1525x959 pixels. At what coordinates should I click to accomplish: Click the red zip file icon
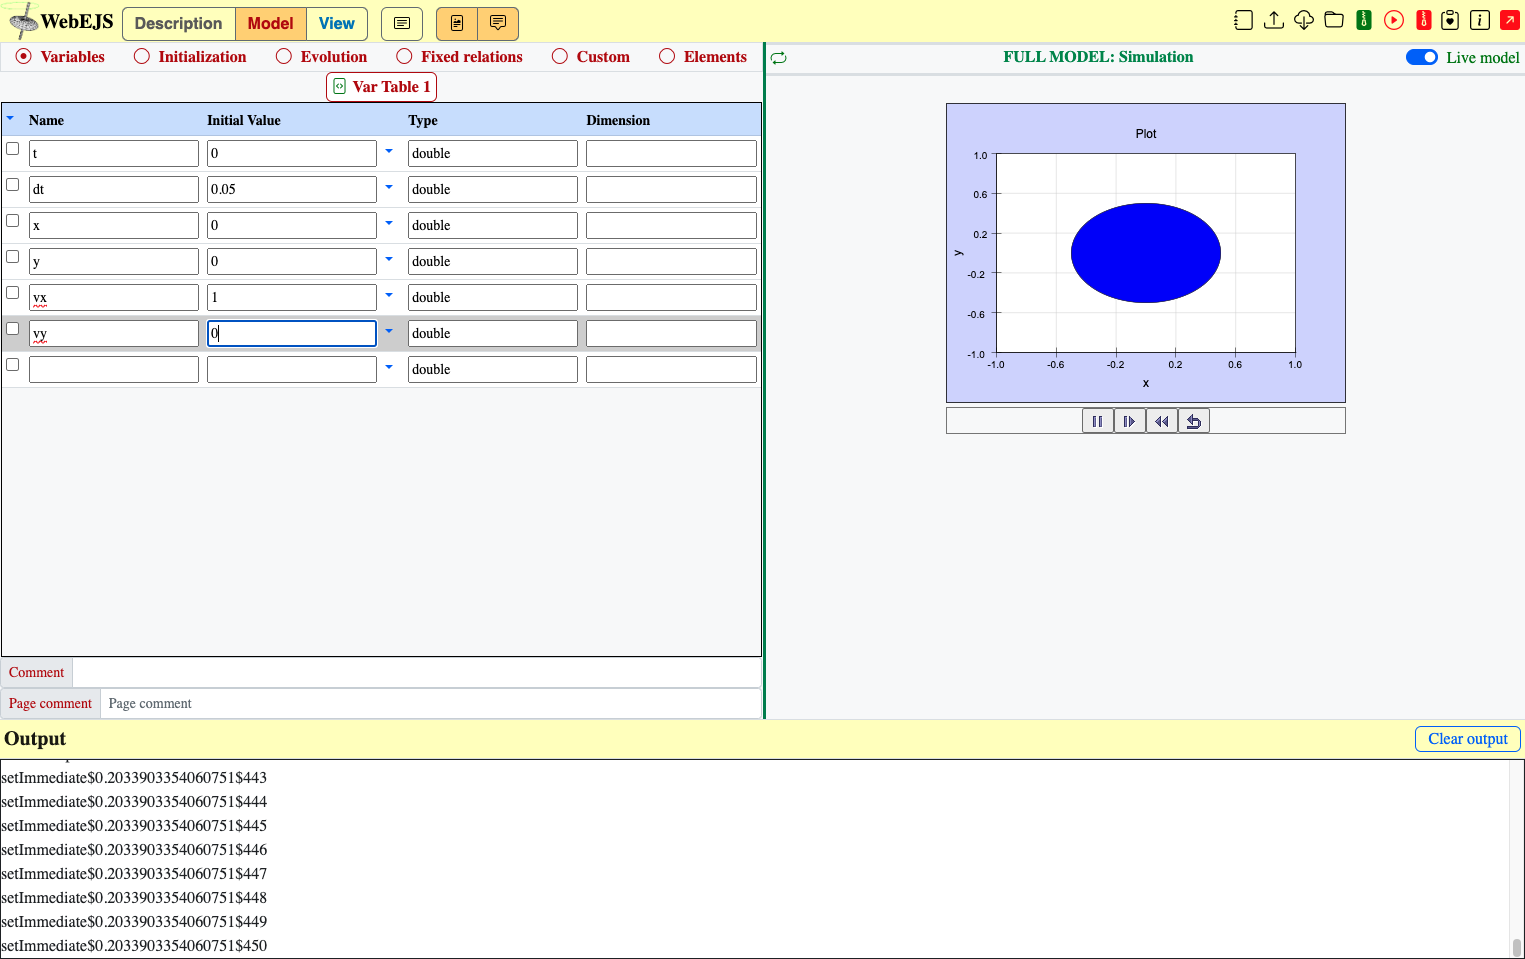[1424, 20]
